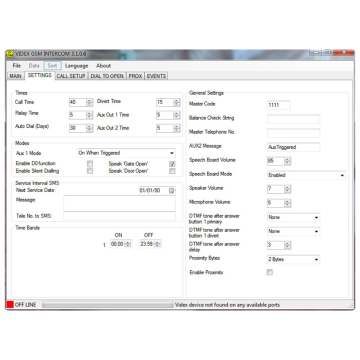Open the Sort menu
Image resolution: width=360 pixels, height=360 pixels.
coord(52,66)
